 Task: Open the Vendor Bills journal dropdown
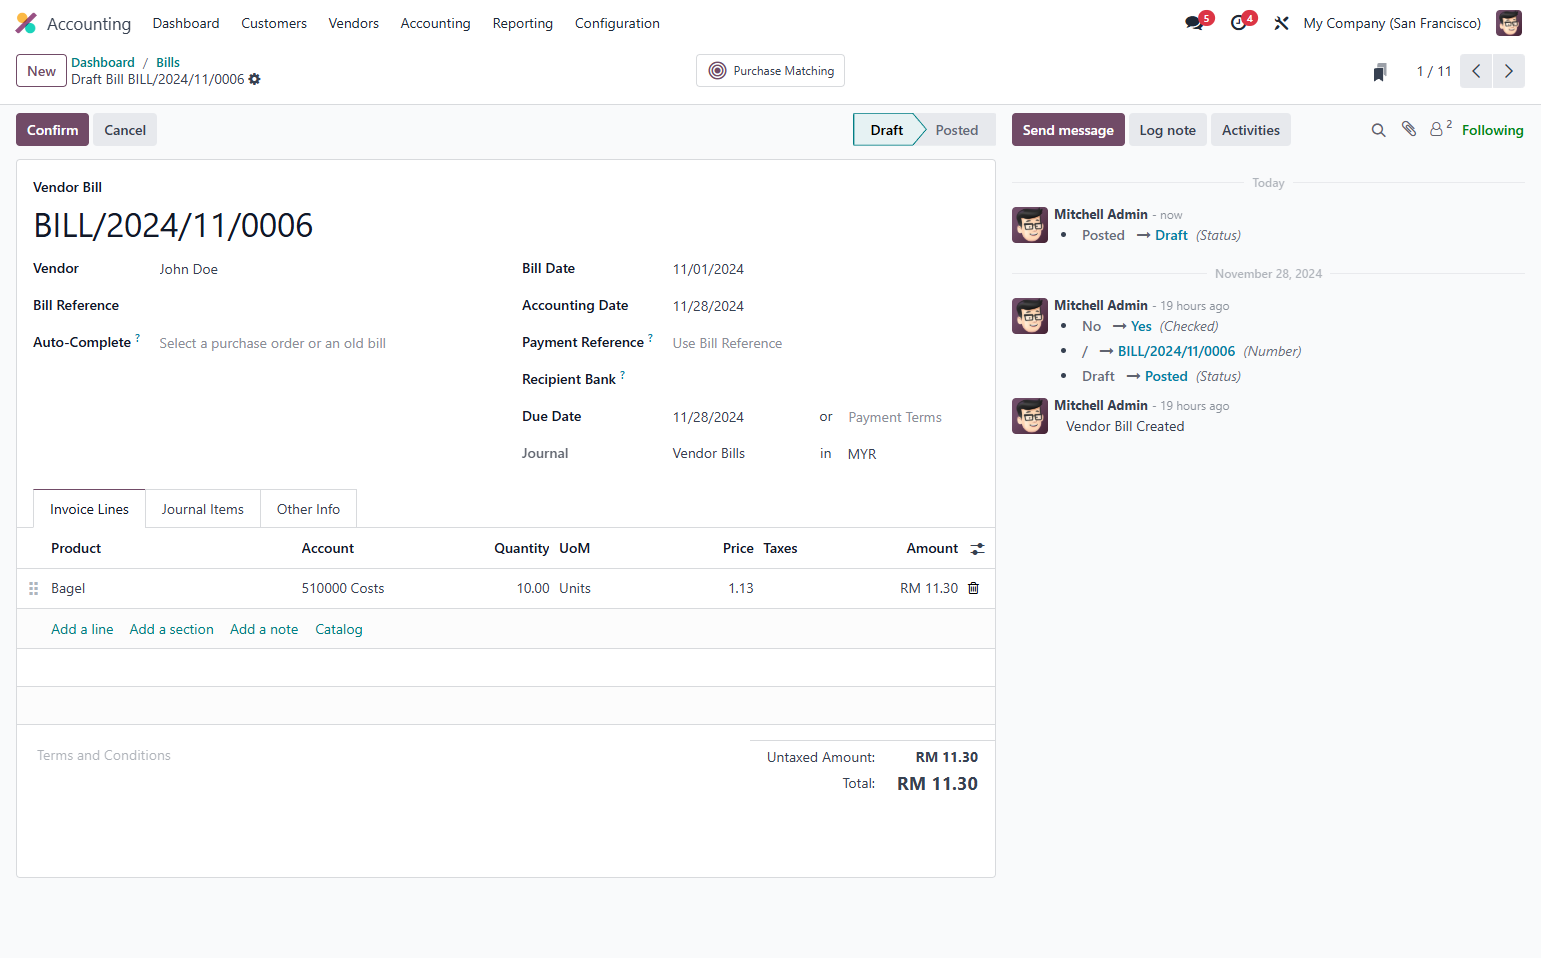pyautogui.click(x=740, y=454)
